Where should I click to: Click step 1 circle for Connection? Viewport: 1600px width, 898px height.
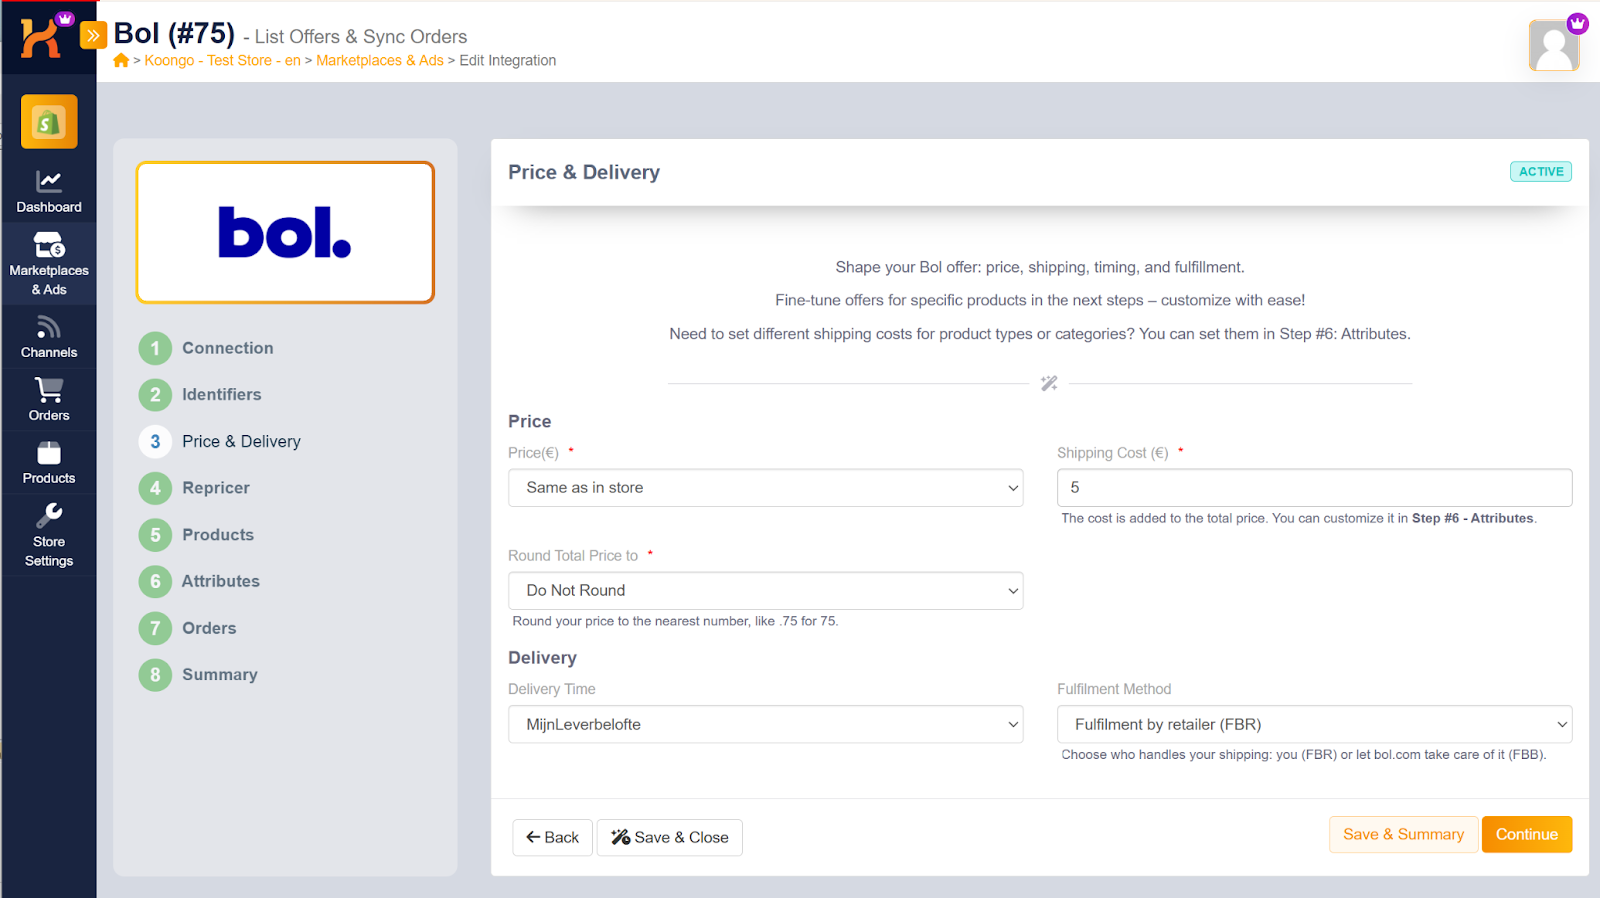(155, 348)
